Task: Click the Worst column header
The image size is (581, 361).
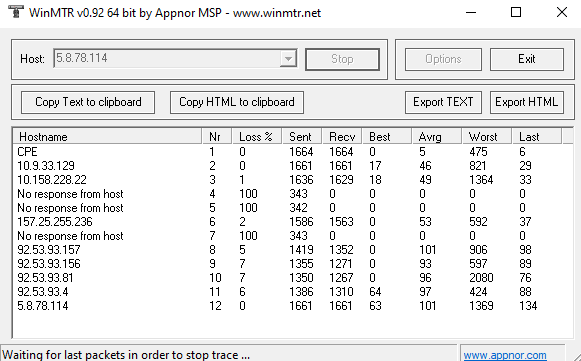Action: click(487, 136)
